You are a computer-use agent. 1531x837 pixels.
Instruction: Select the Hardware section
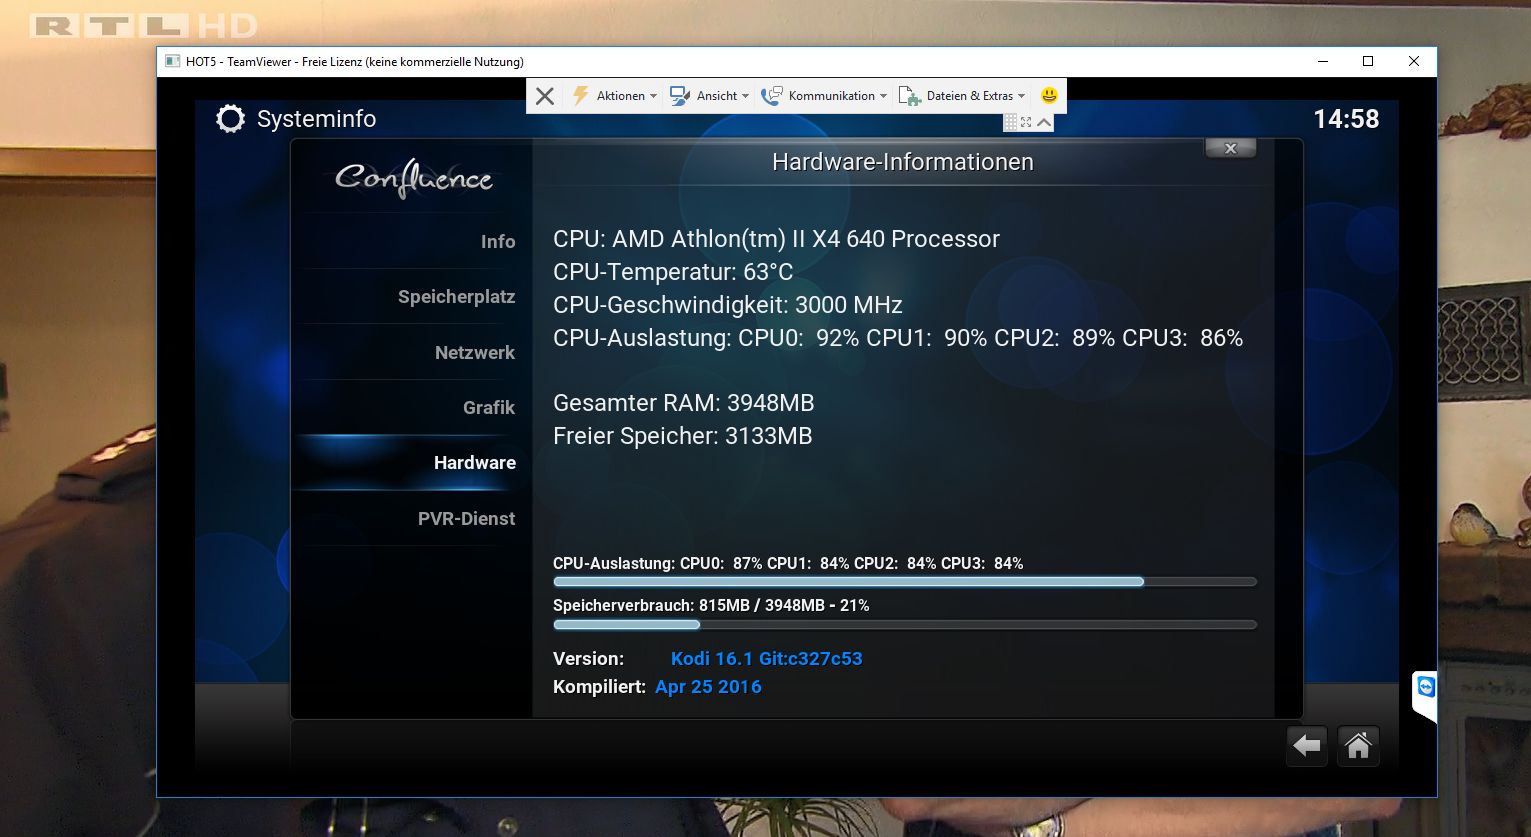[x=412, y=463]
